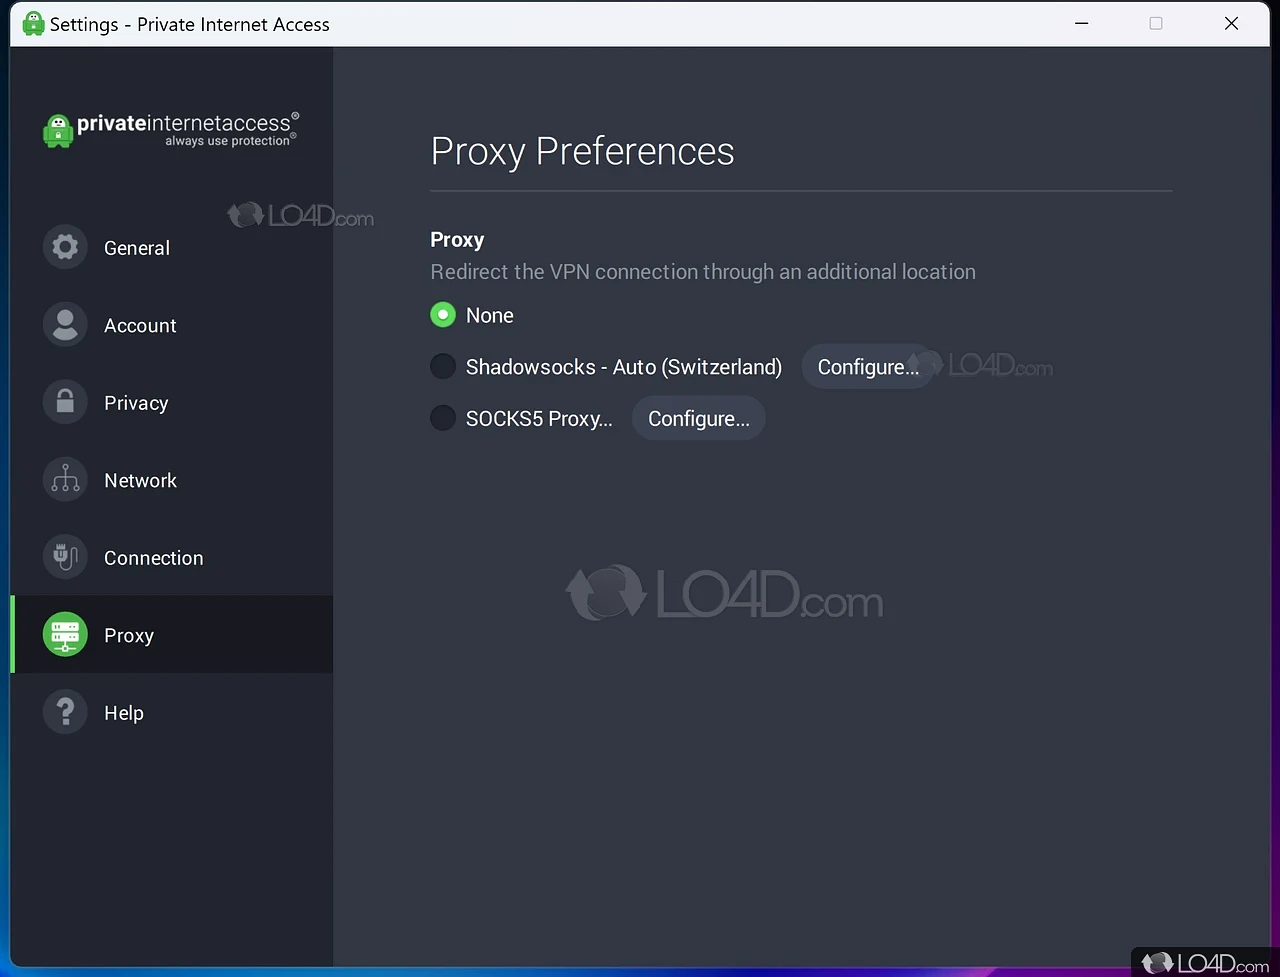Choose the SOCKS5 Proxy radio button
Viewport: 1280px width, 977px height.
click(443, 418)
